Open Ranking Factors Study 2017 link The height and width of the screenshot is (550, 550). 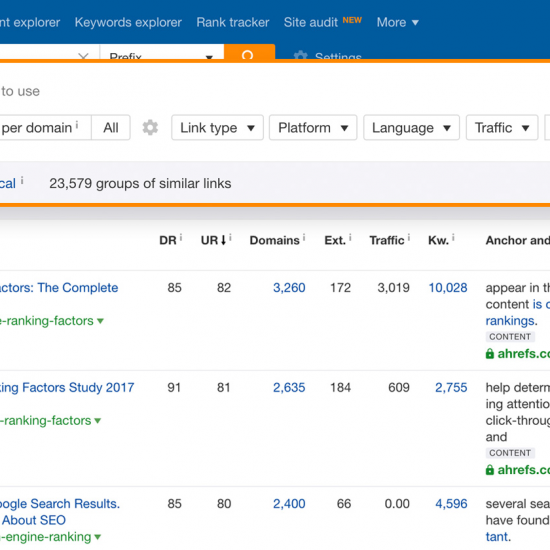(x=67, y=387)
